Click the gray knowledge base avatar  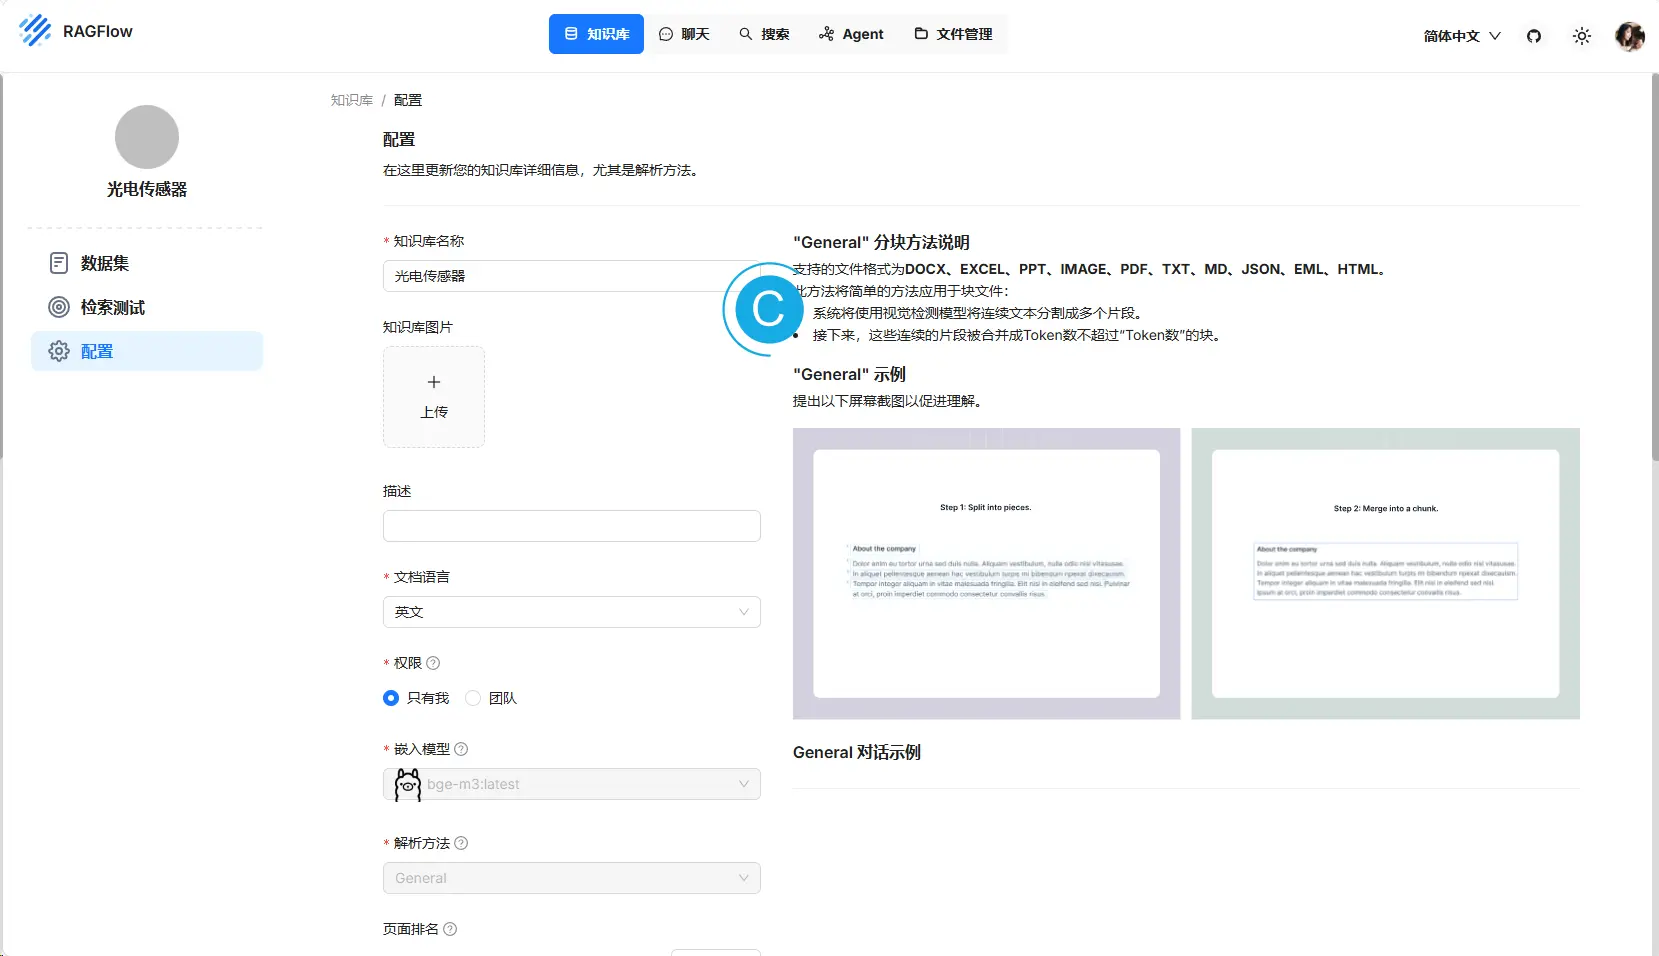[147, 137]
